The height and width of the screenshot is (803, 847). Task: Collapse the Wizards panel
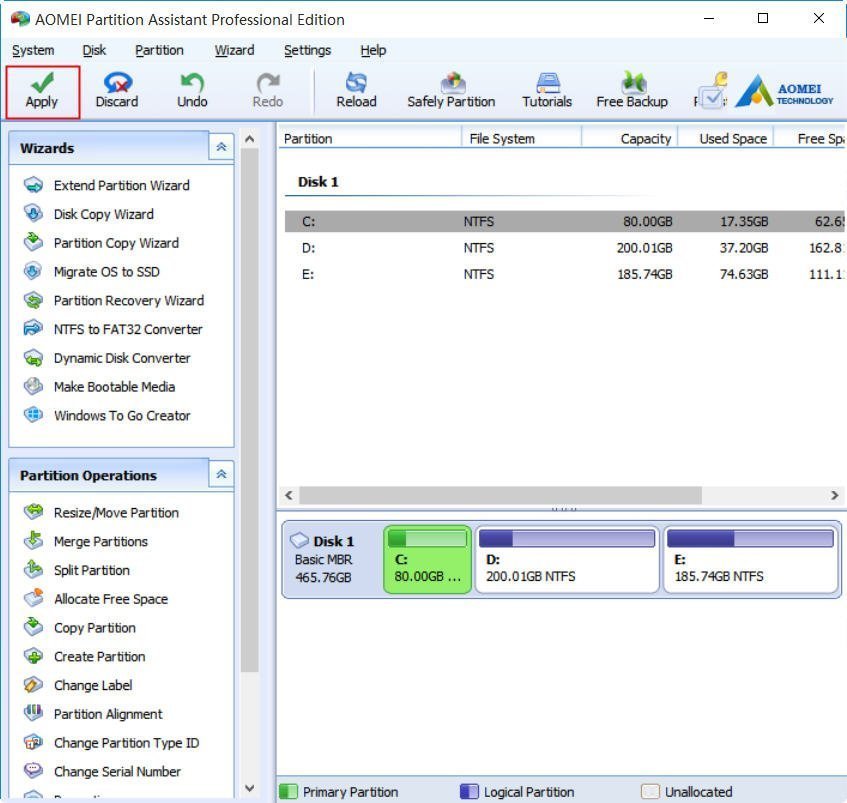tap(221, 147)
